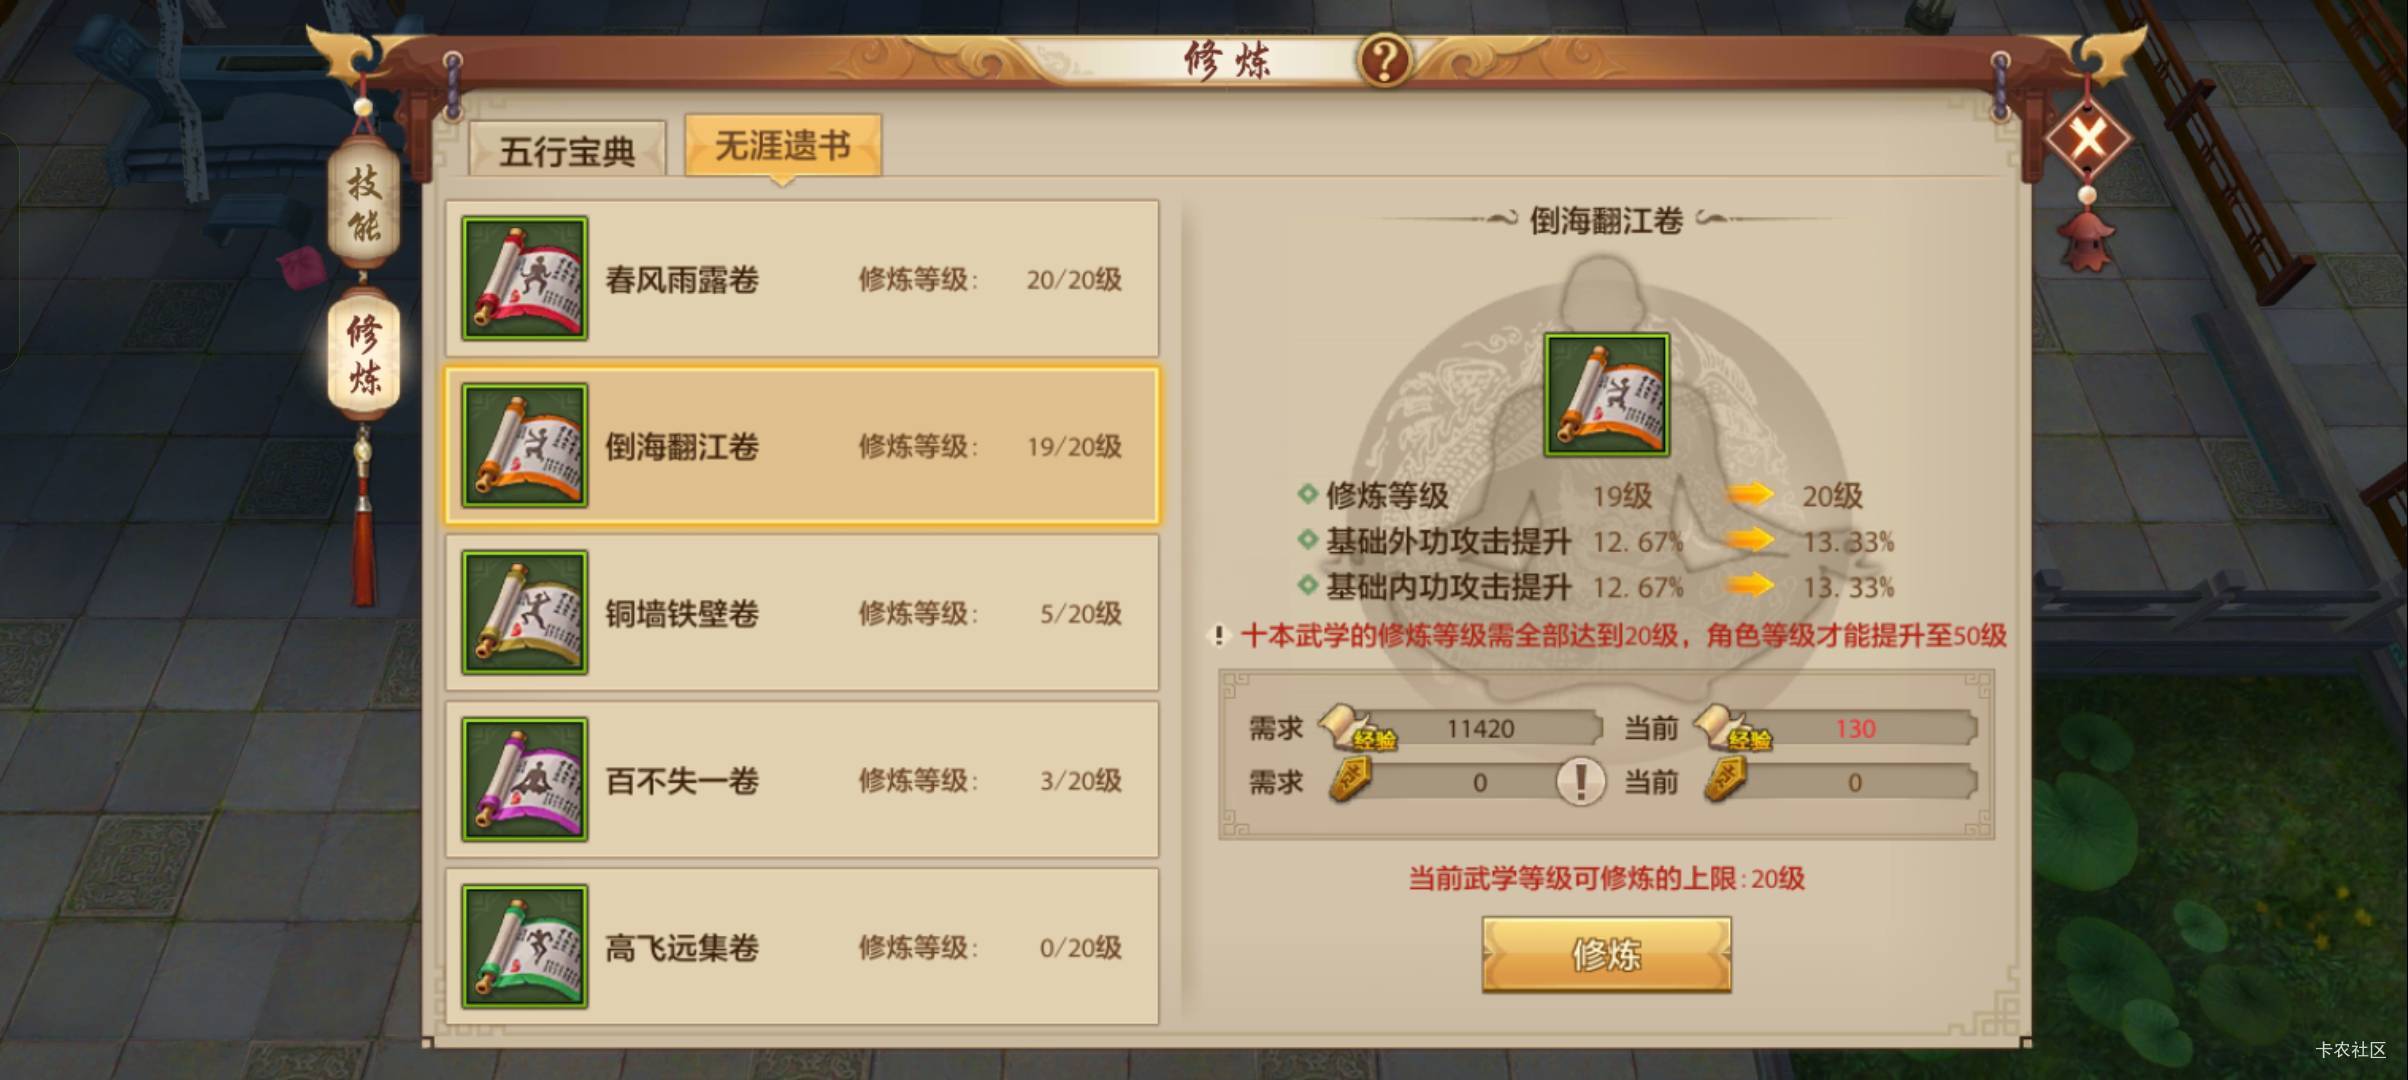
Task: Click the 百不失一卷 purple scroll icon
Action: 525,780
